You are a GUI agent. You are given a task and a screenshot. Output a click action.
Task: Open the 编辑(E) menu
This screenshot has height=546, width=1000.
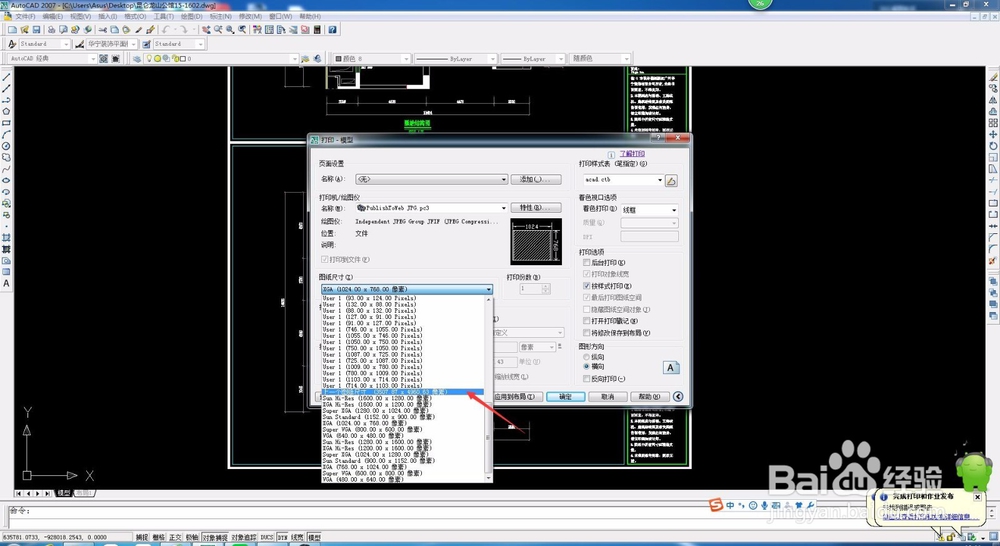52,16
